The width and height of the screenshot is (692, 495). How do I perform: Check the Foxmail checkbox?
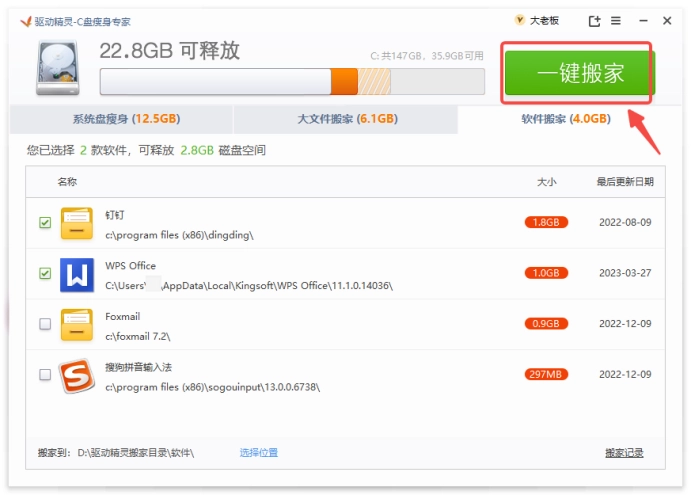point(45,324)
